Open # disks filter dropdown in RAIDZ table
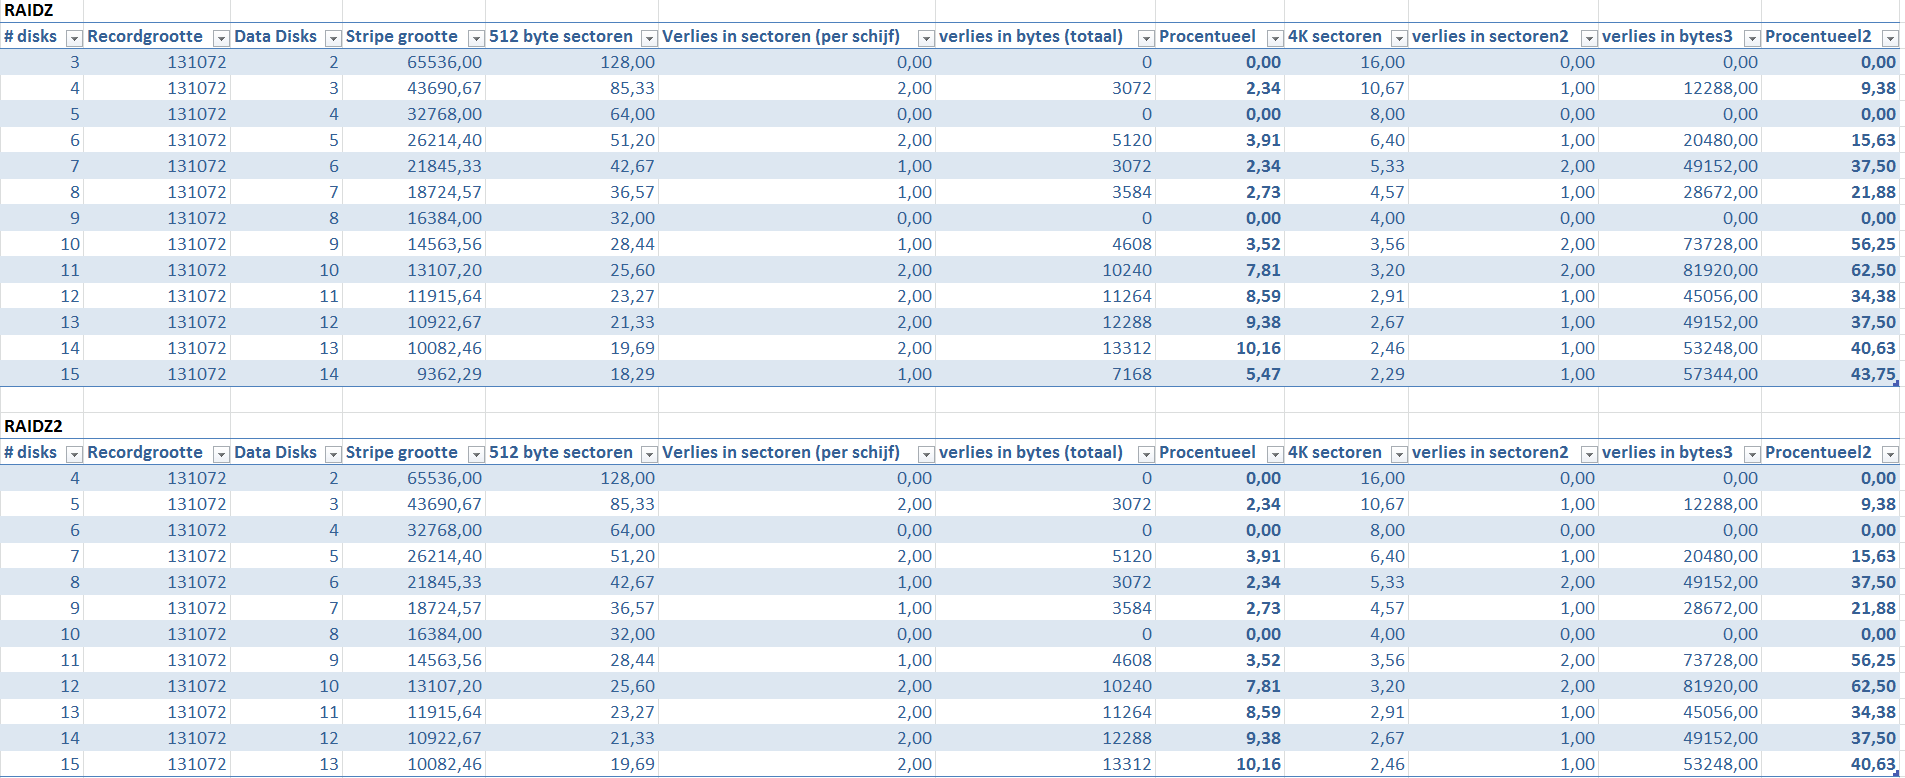This screenshot has height=778, width=1905. (73, 38)
